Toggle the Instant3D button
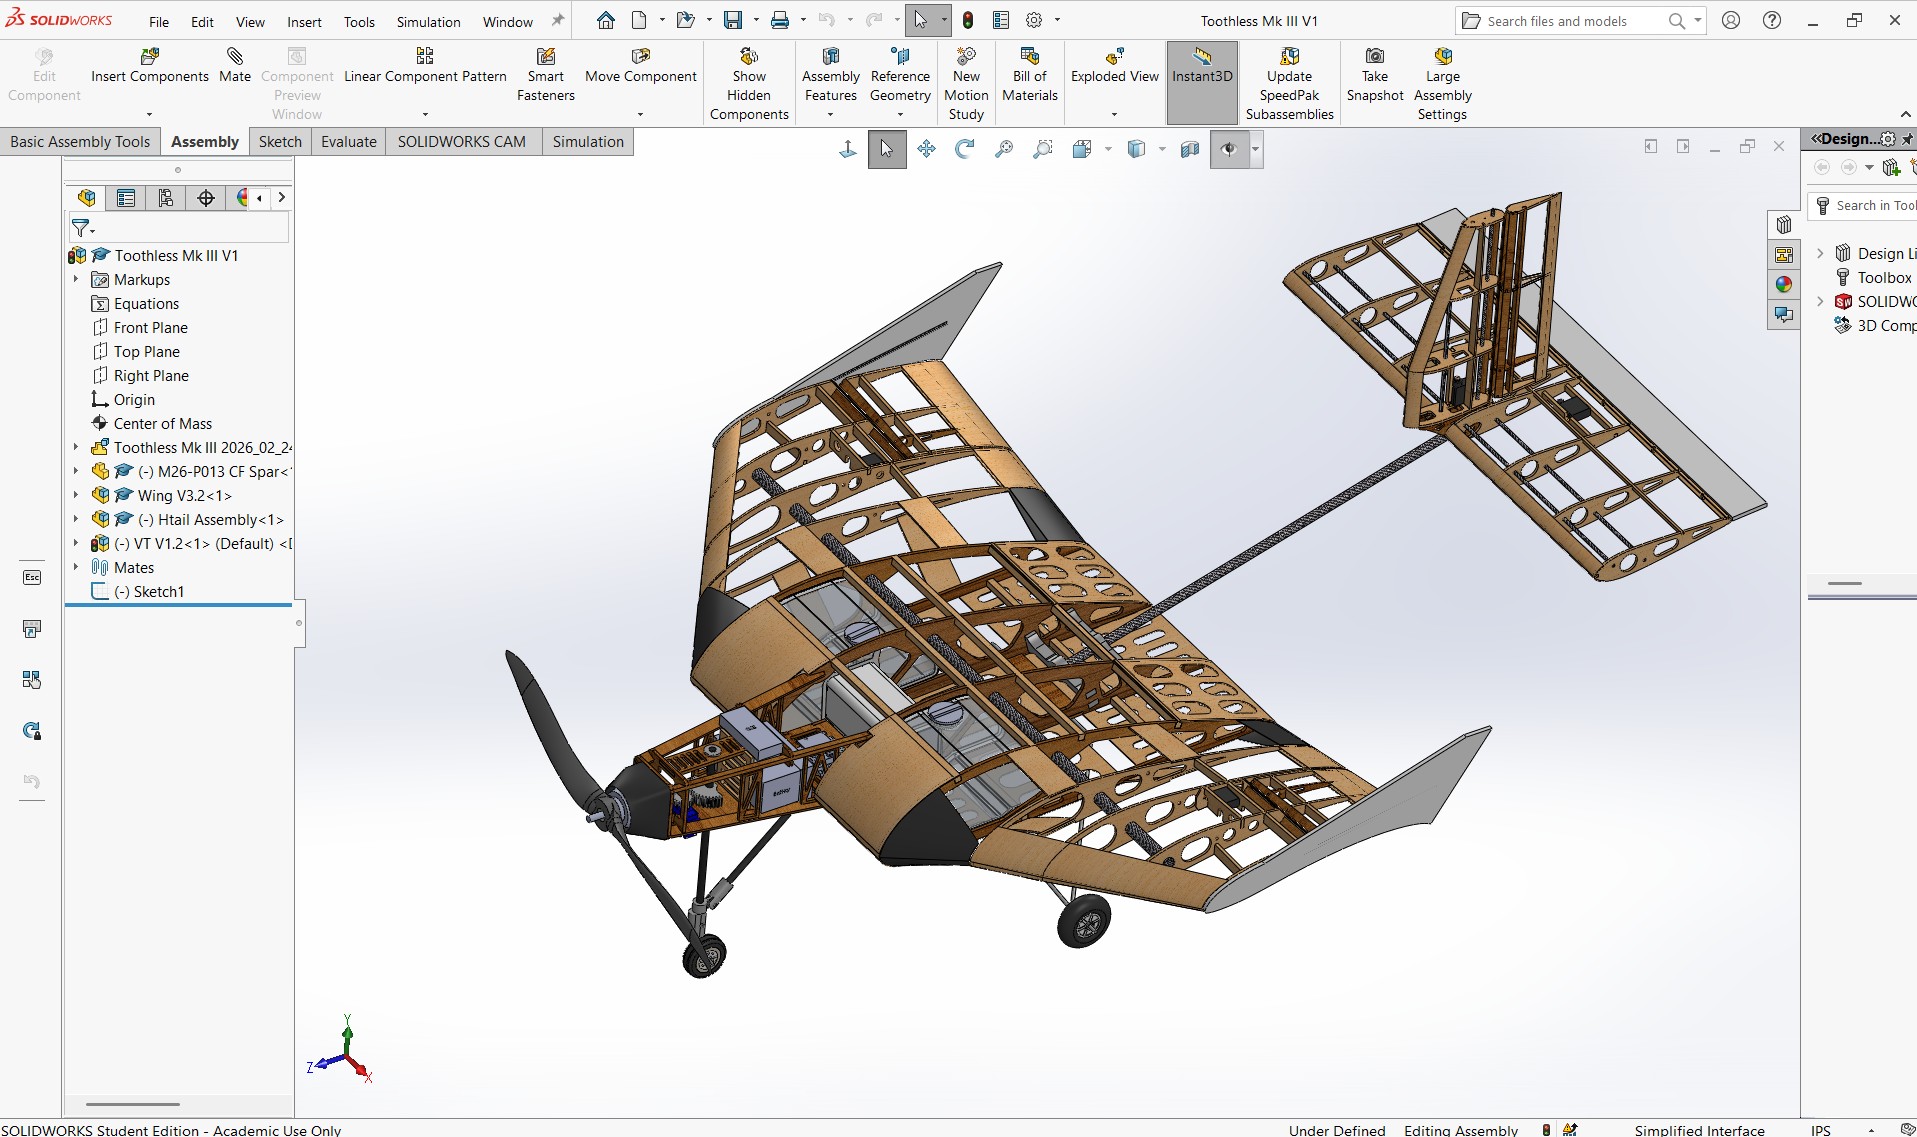This screenshot has height=1137, width=1917. click(x=1202, y=66)
